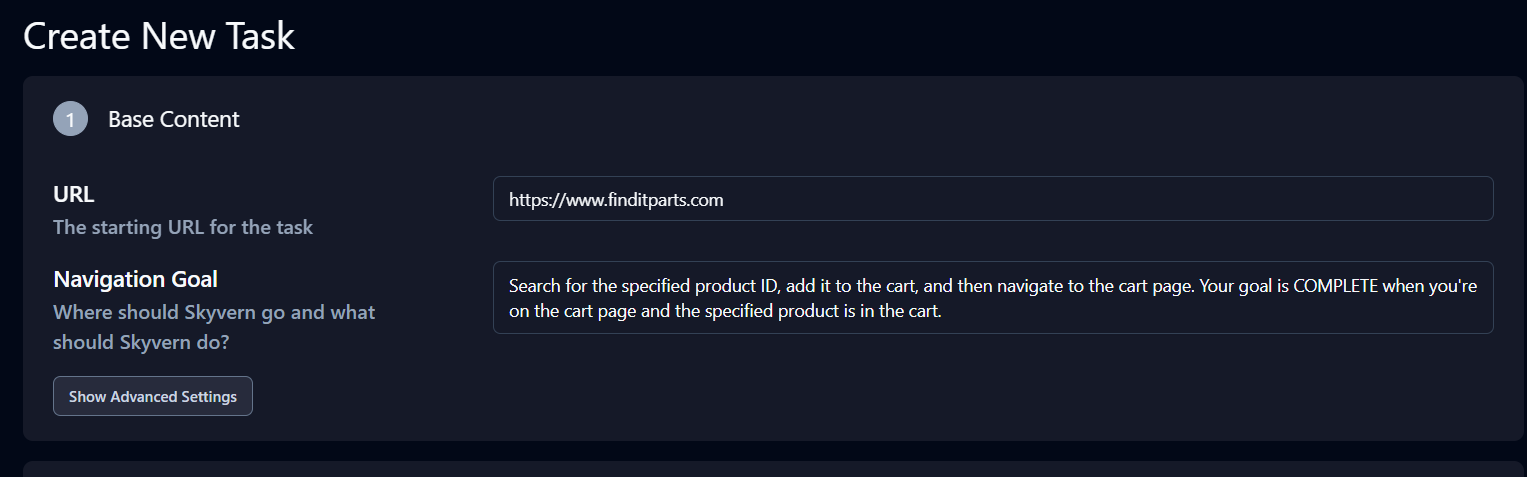This screenshot has height=477, width=1527.
Task: Click the Navigation Goal field label
Action: click(135, 279)
